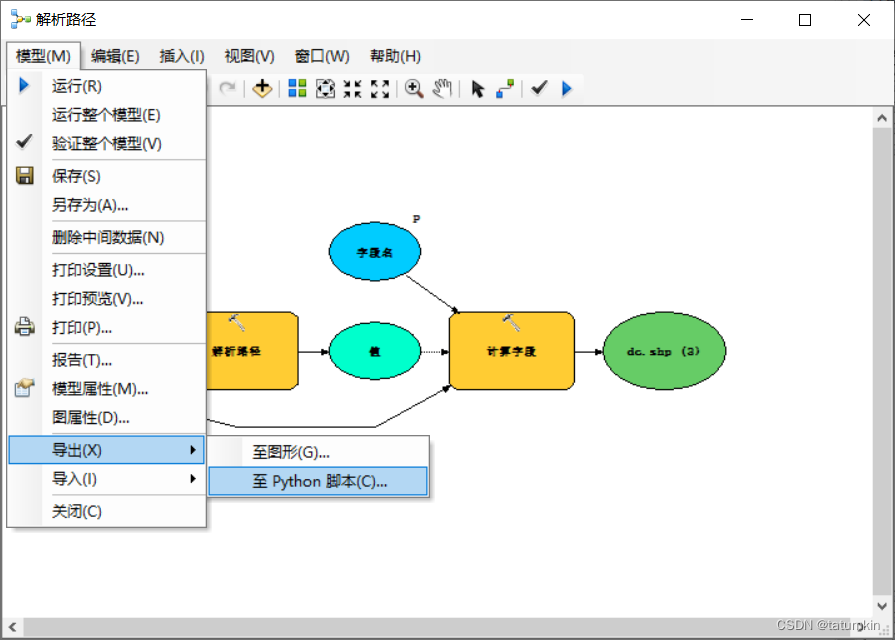
Task: Open the 帮助(H) menu
Action: [x=394, y=56]
